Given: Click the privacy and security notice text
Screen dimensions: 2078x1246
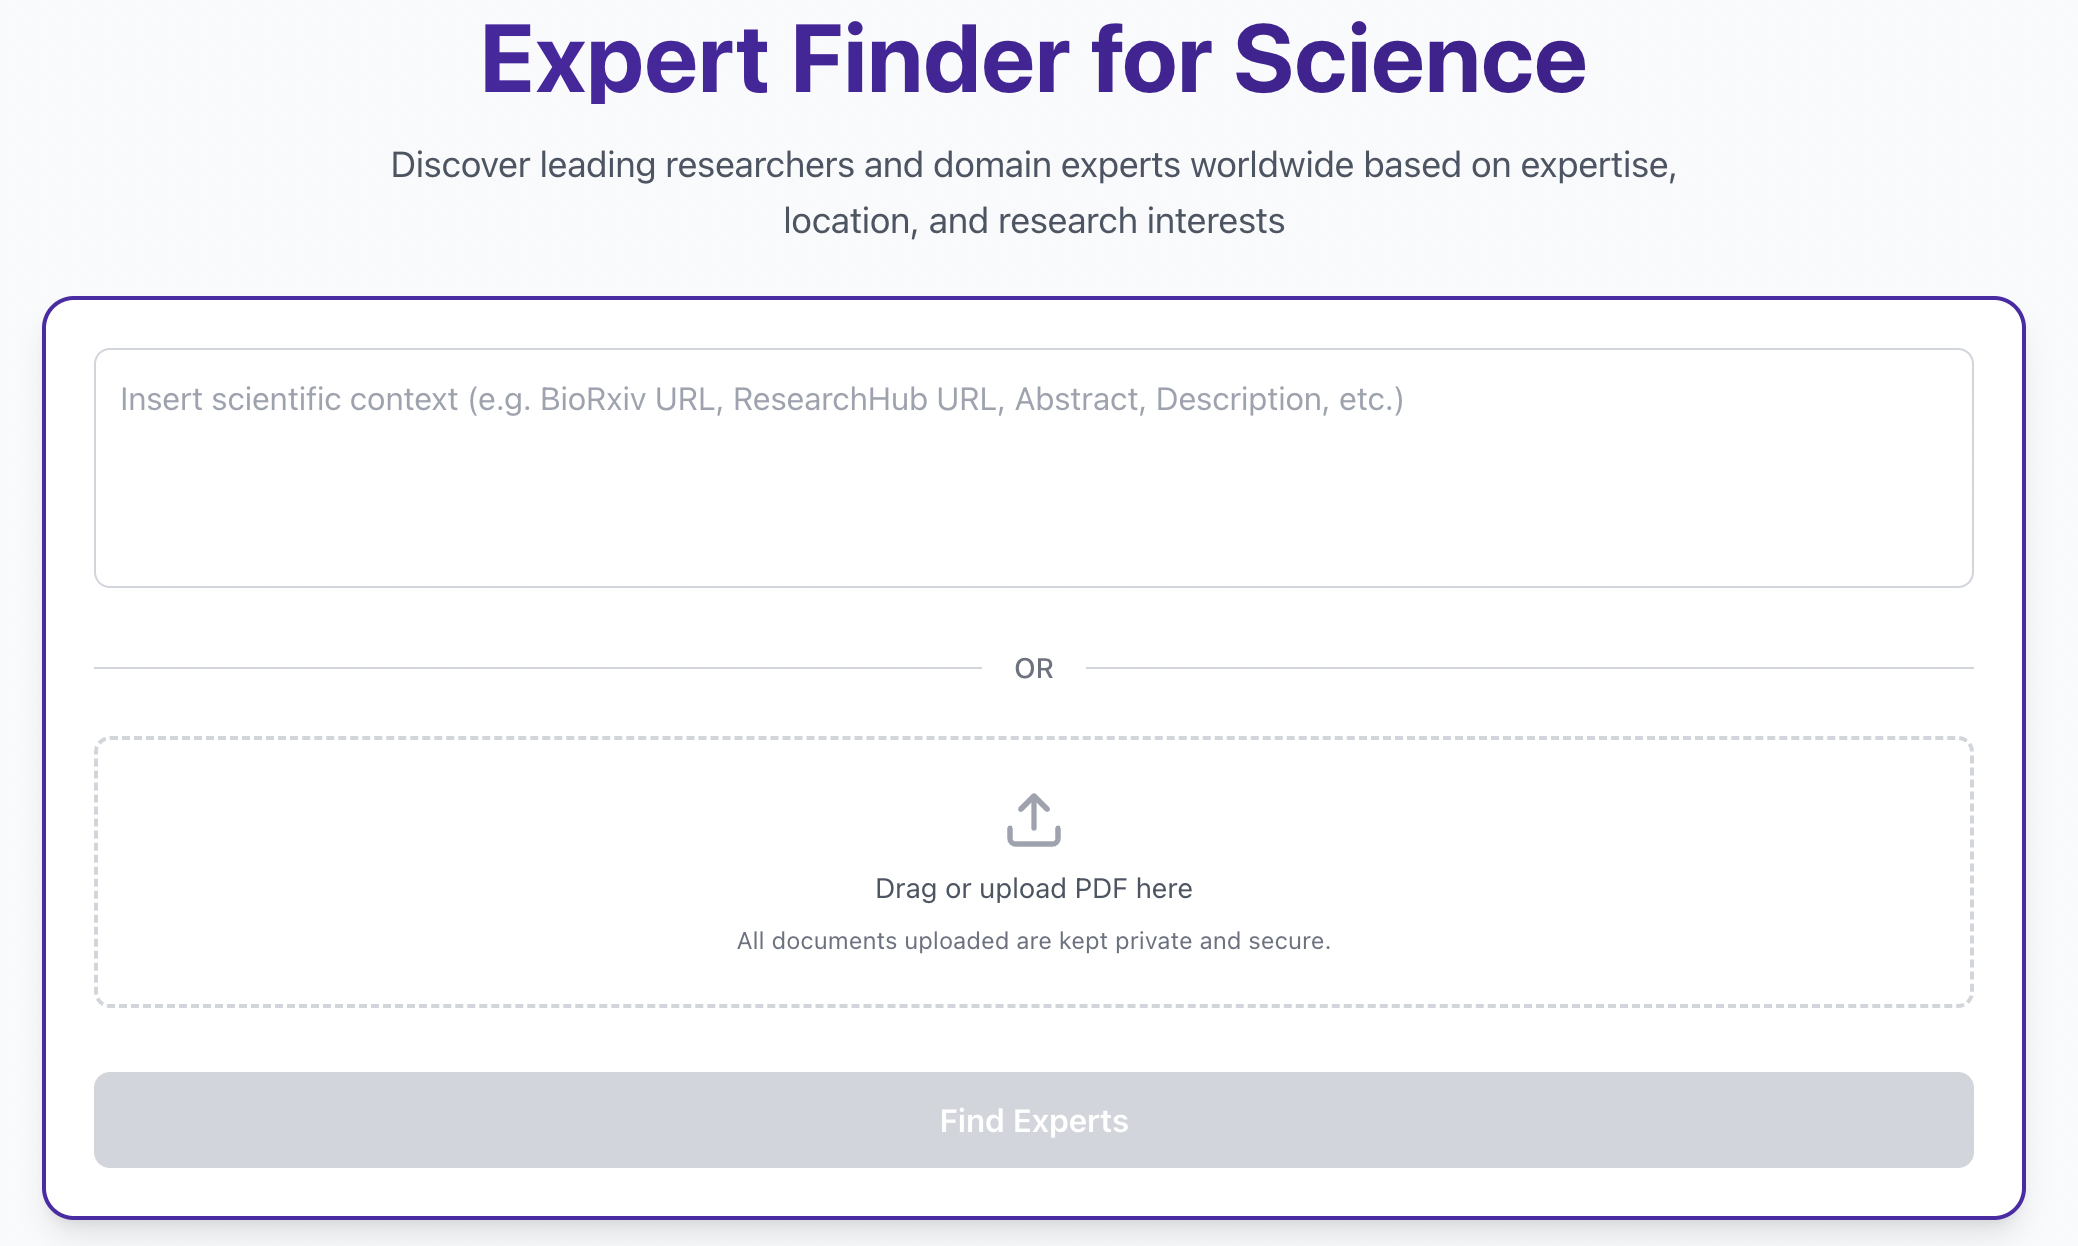Looking at the screenshot, I should [1033, 940].
